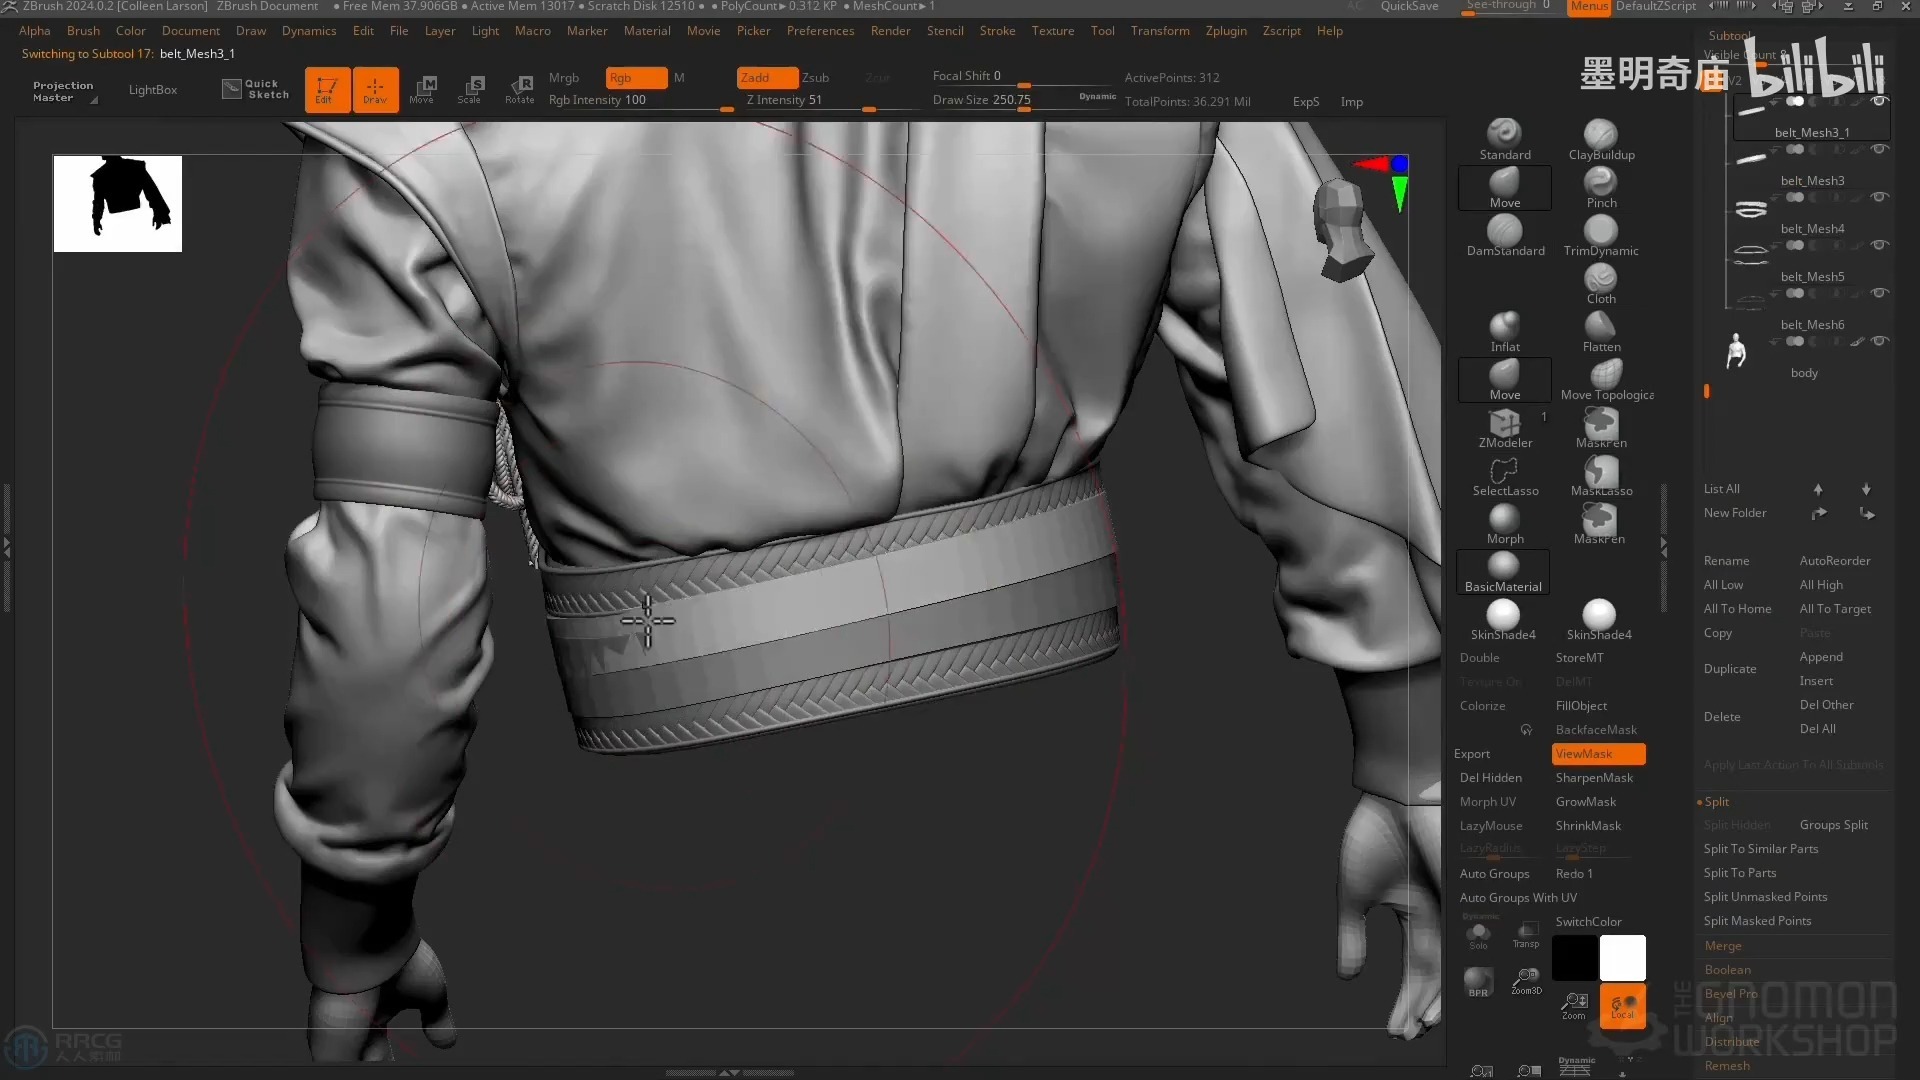This screenshot has height=1080, width=1920.
Task: Select the SelectLasso tool
Action: point(1505,475)
